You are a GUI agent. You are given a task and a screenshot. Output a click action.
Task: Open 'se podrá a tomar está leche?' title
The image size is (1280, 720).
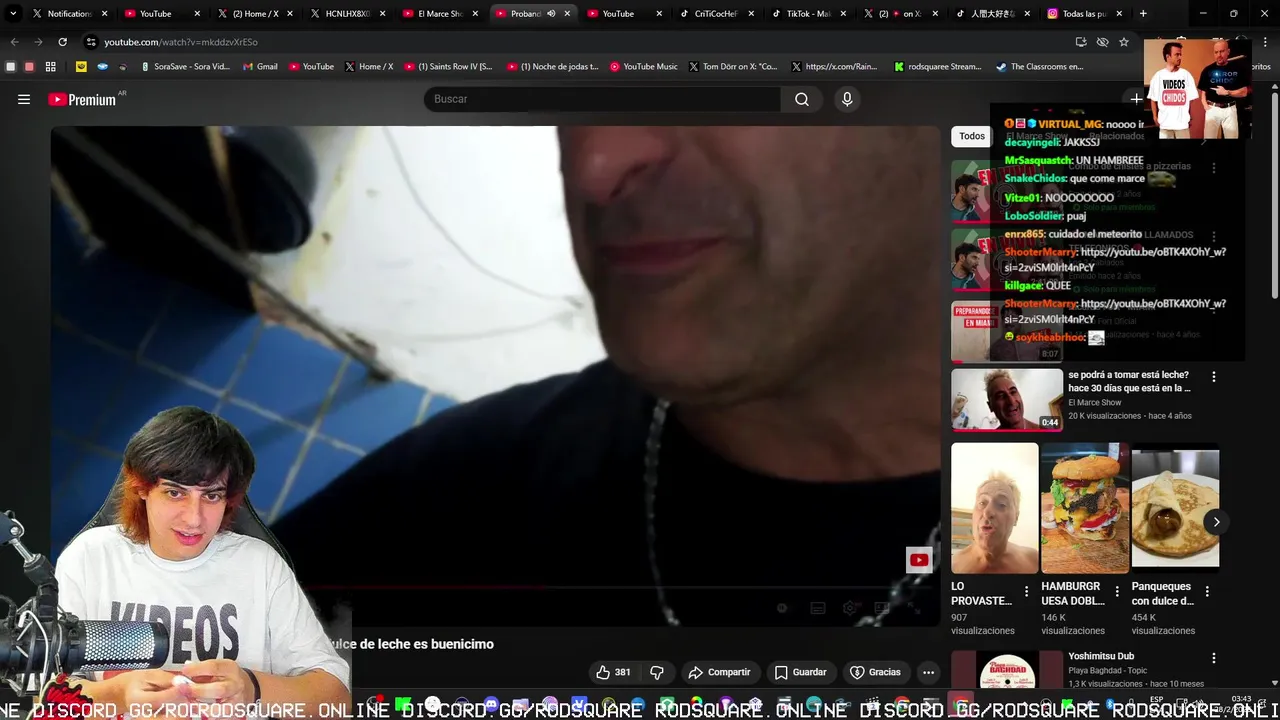tap(1129, 381)
